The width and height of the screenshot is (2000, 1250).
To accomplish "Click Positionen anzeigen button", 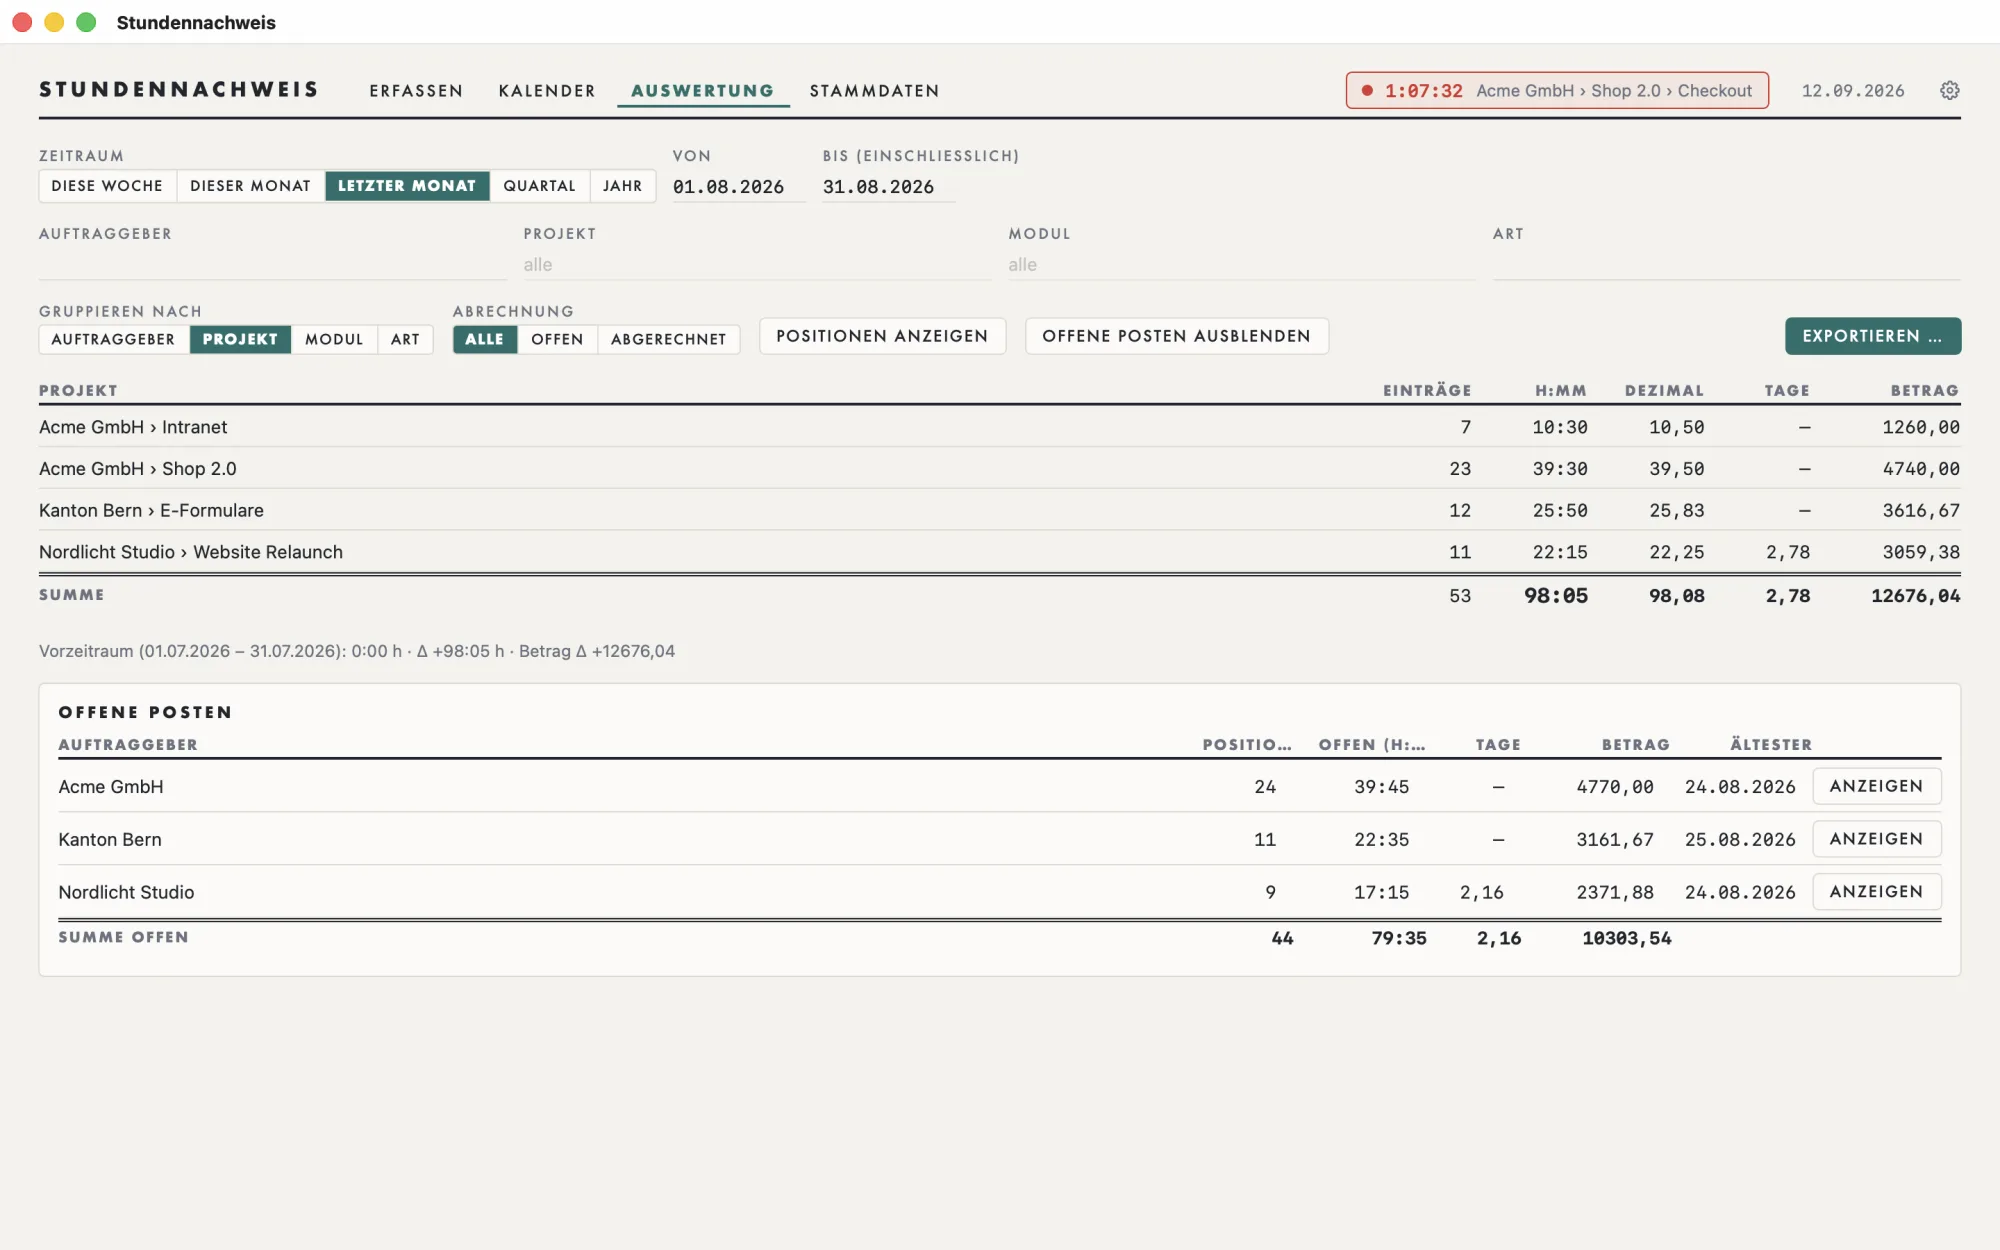I will (x=882, y=336).
